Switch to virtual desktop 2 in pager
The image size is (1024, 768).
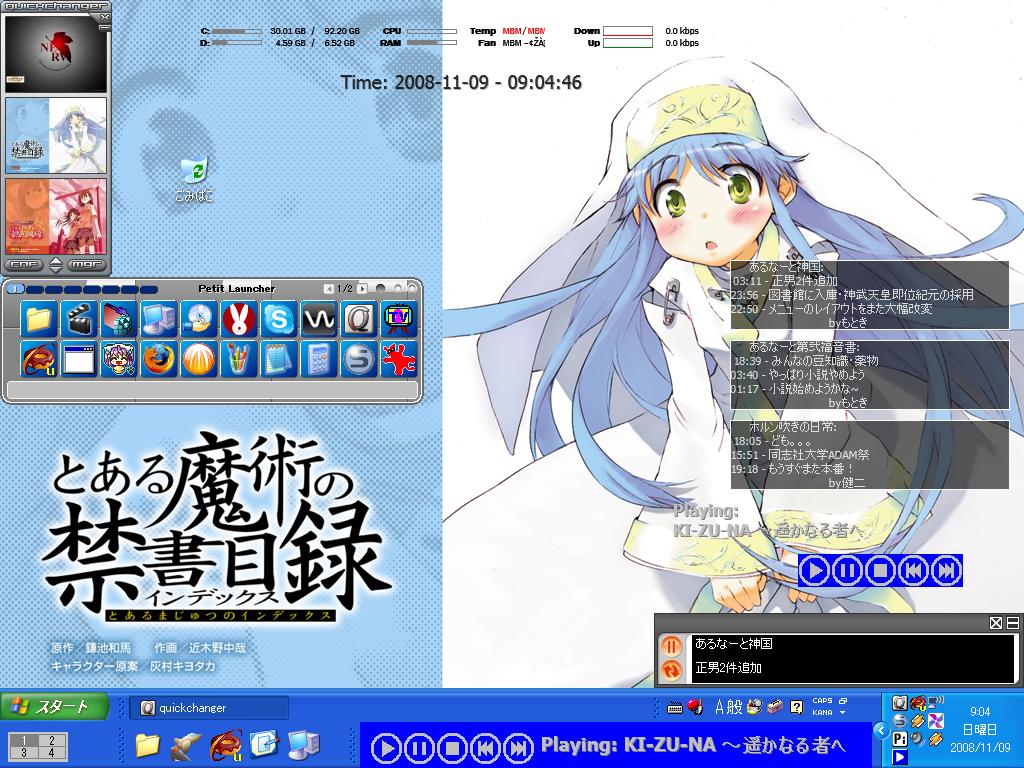tap(52, 741)
